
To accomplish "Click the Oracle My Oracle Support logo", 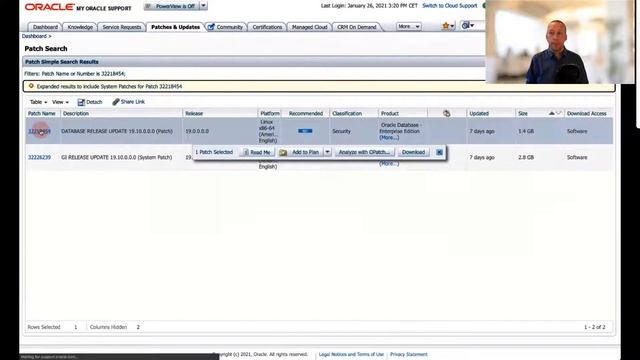I will (x=78, y=7).
